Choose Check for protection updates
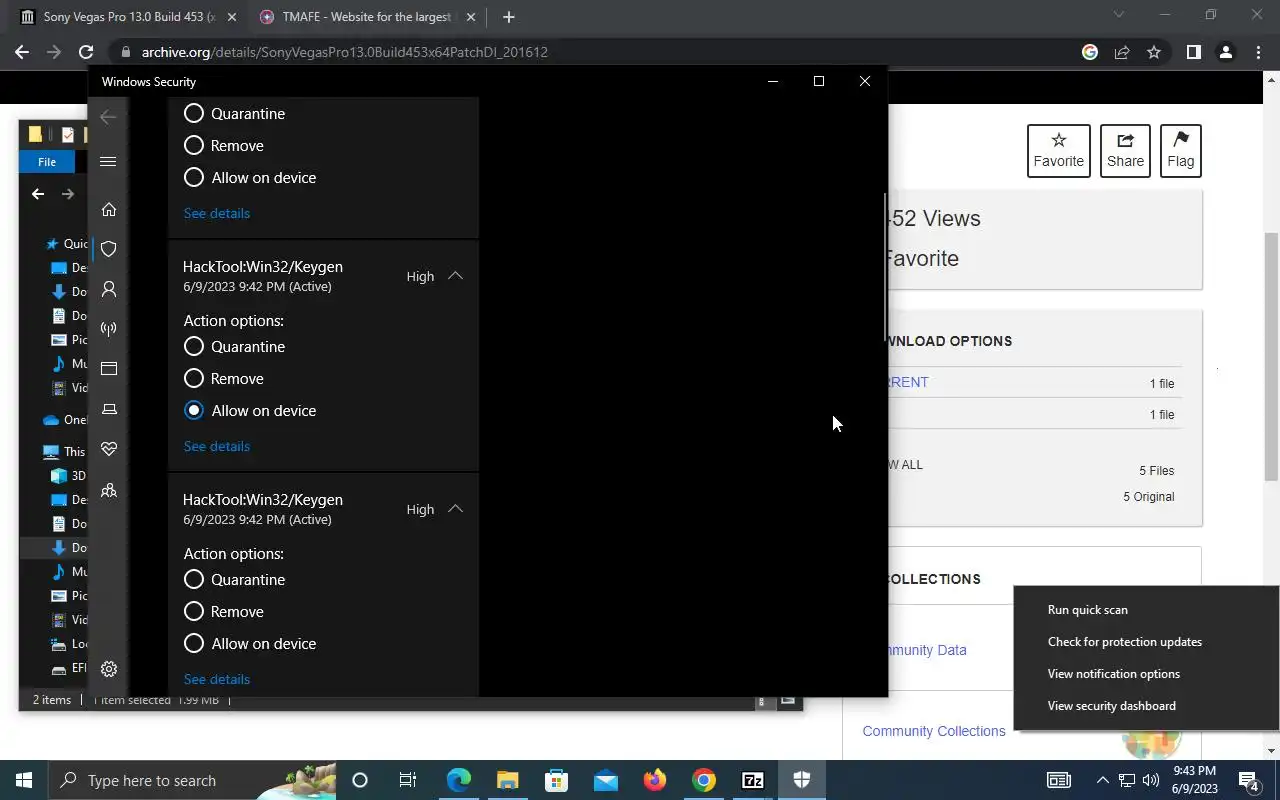Screen dimensions: 1280x800 point(1124,642)
